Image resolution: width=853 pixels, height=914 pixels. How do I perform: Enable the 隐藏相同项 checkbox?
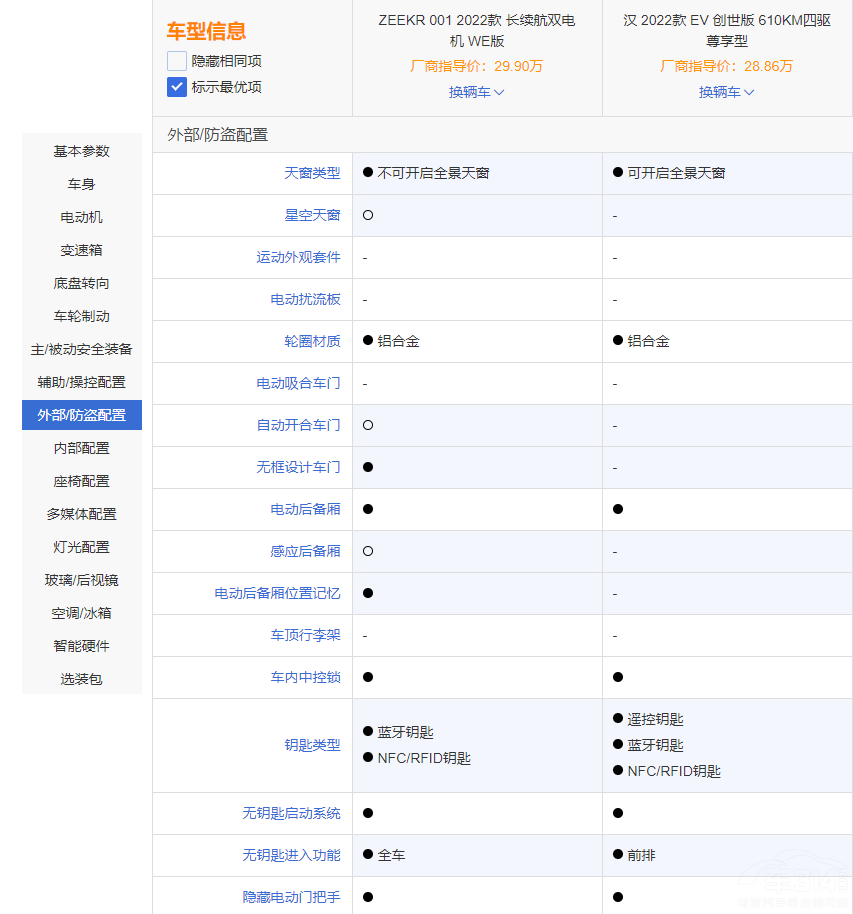click(x=176, y=62)
